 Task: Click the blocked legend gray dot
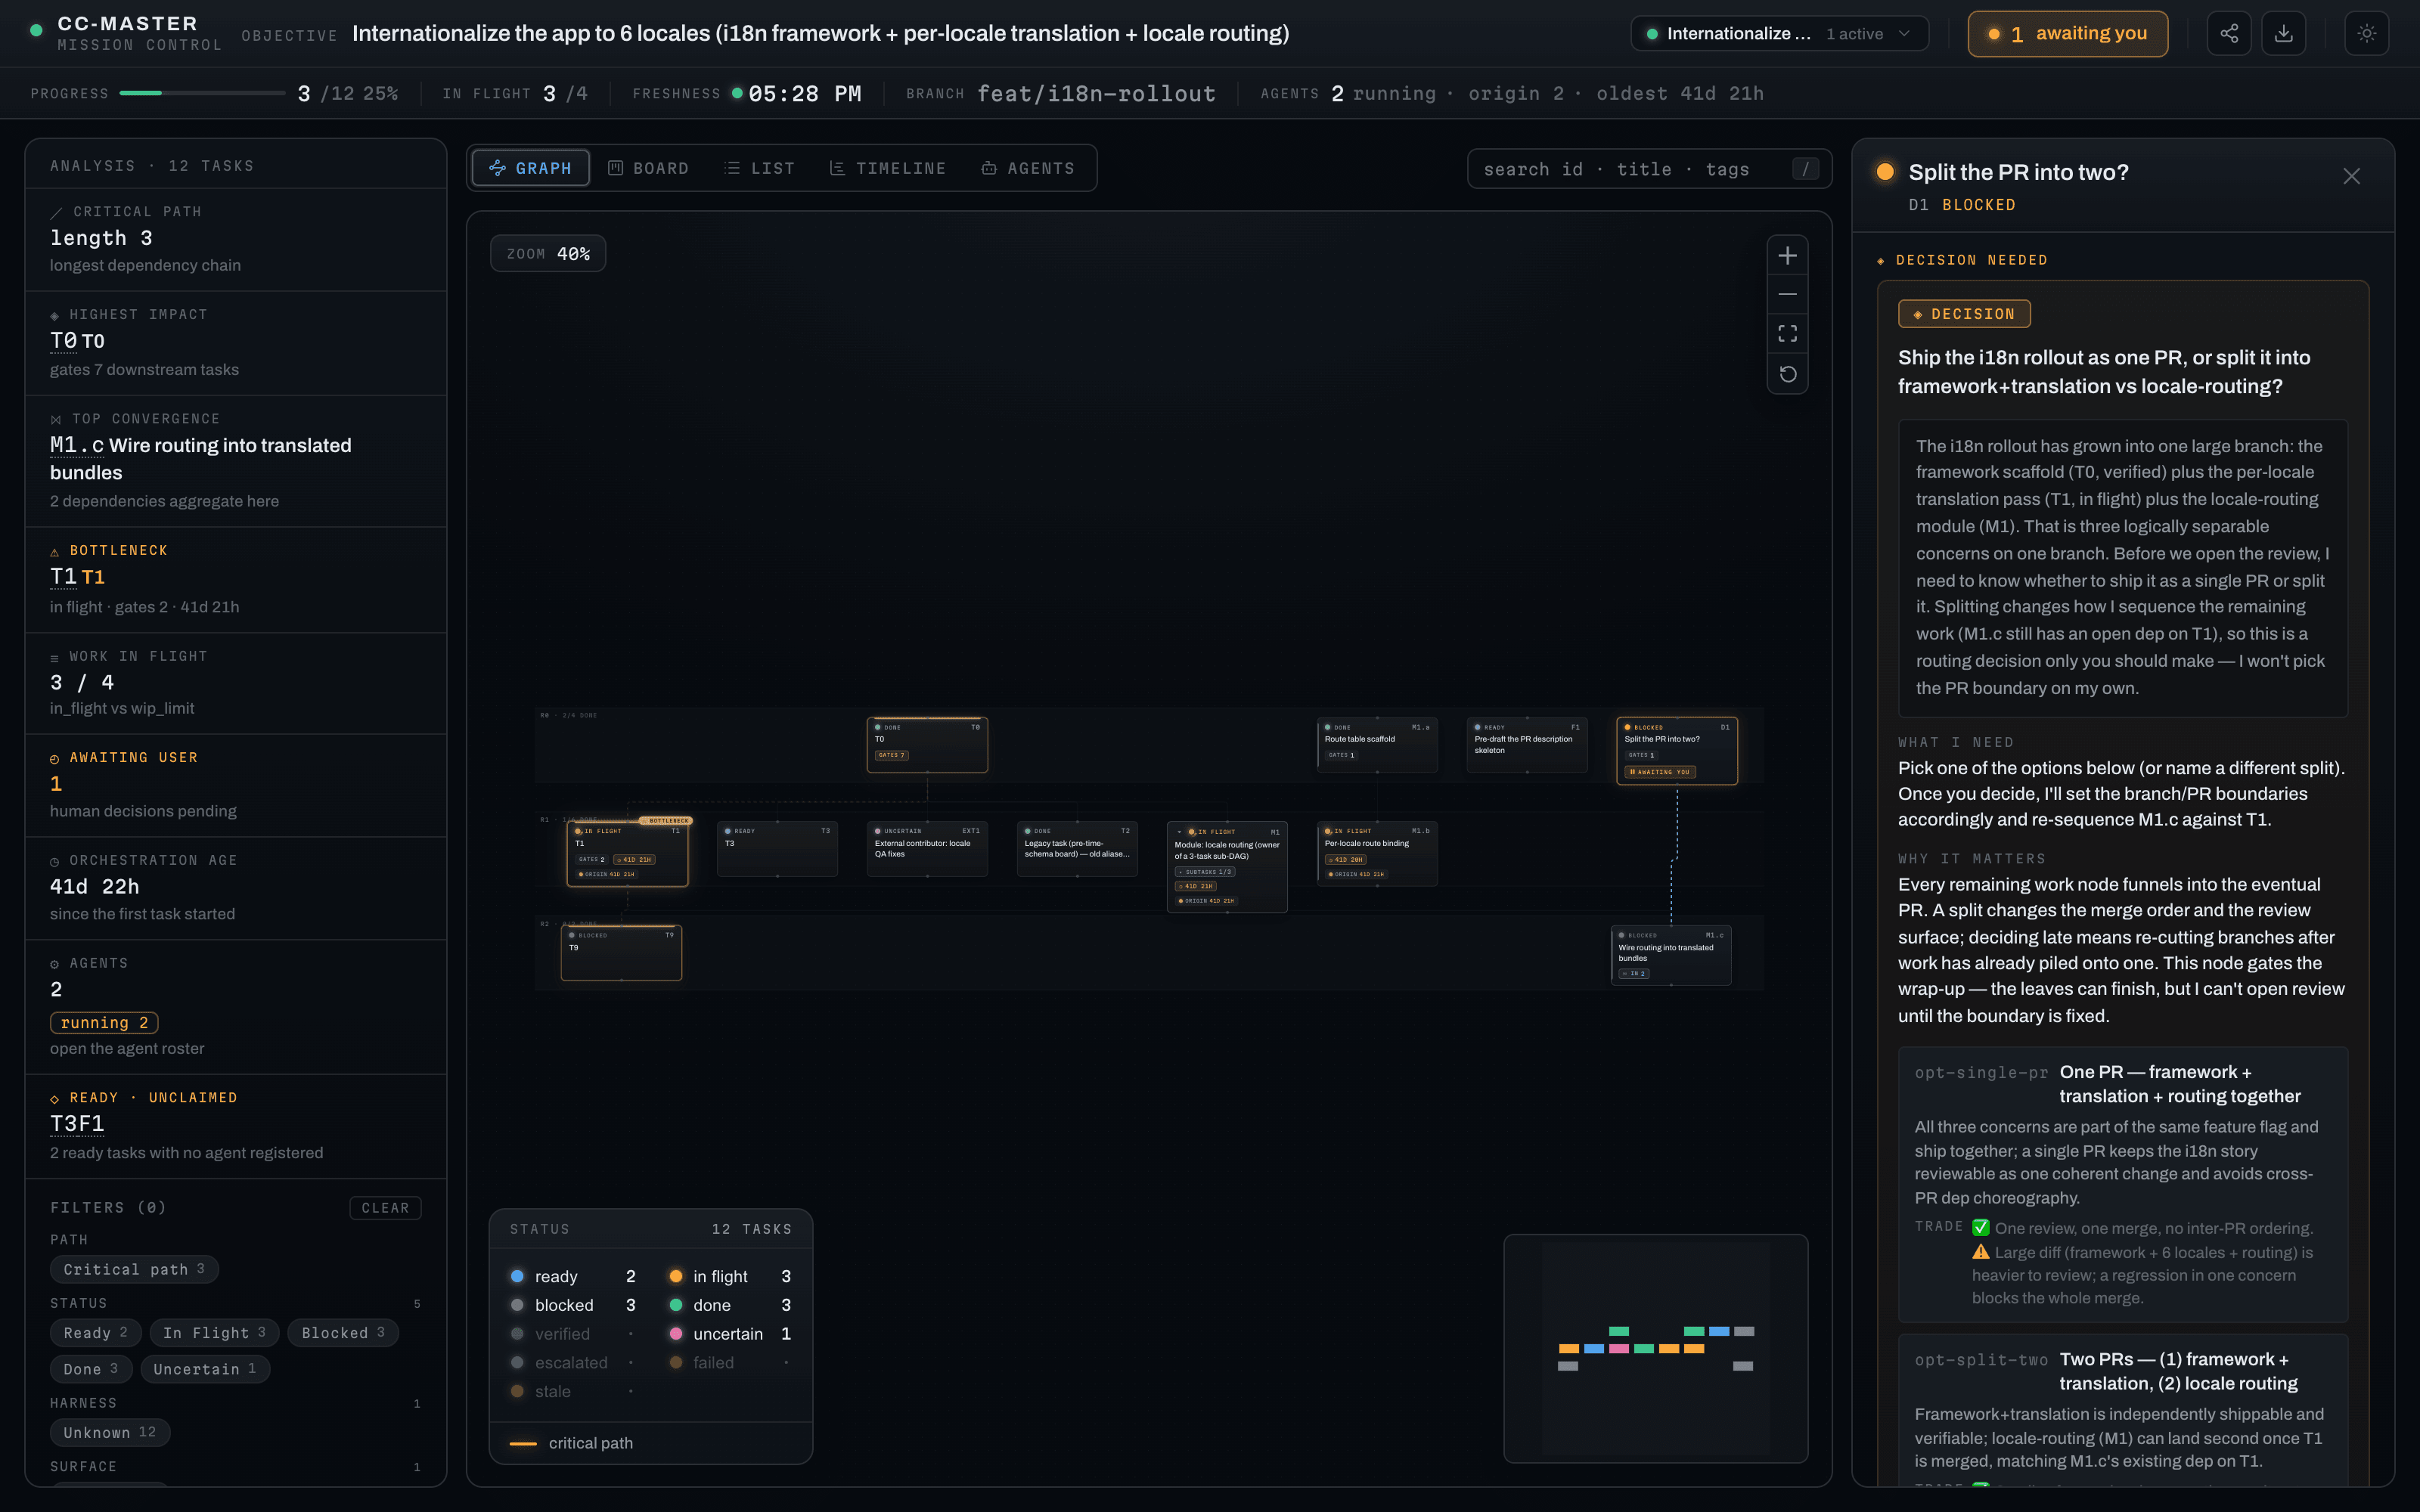click(x=517, y=1305)
